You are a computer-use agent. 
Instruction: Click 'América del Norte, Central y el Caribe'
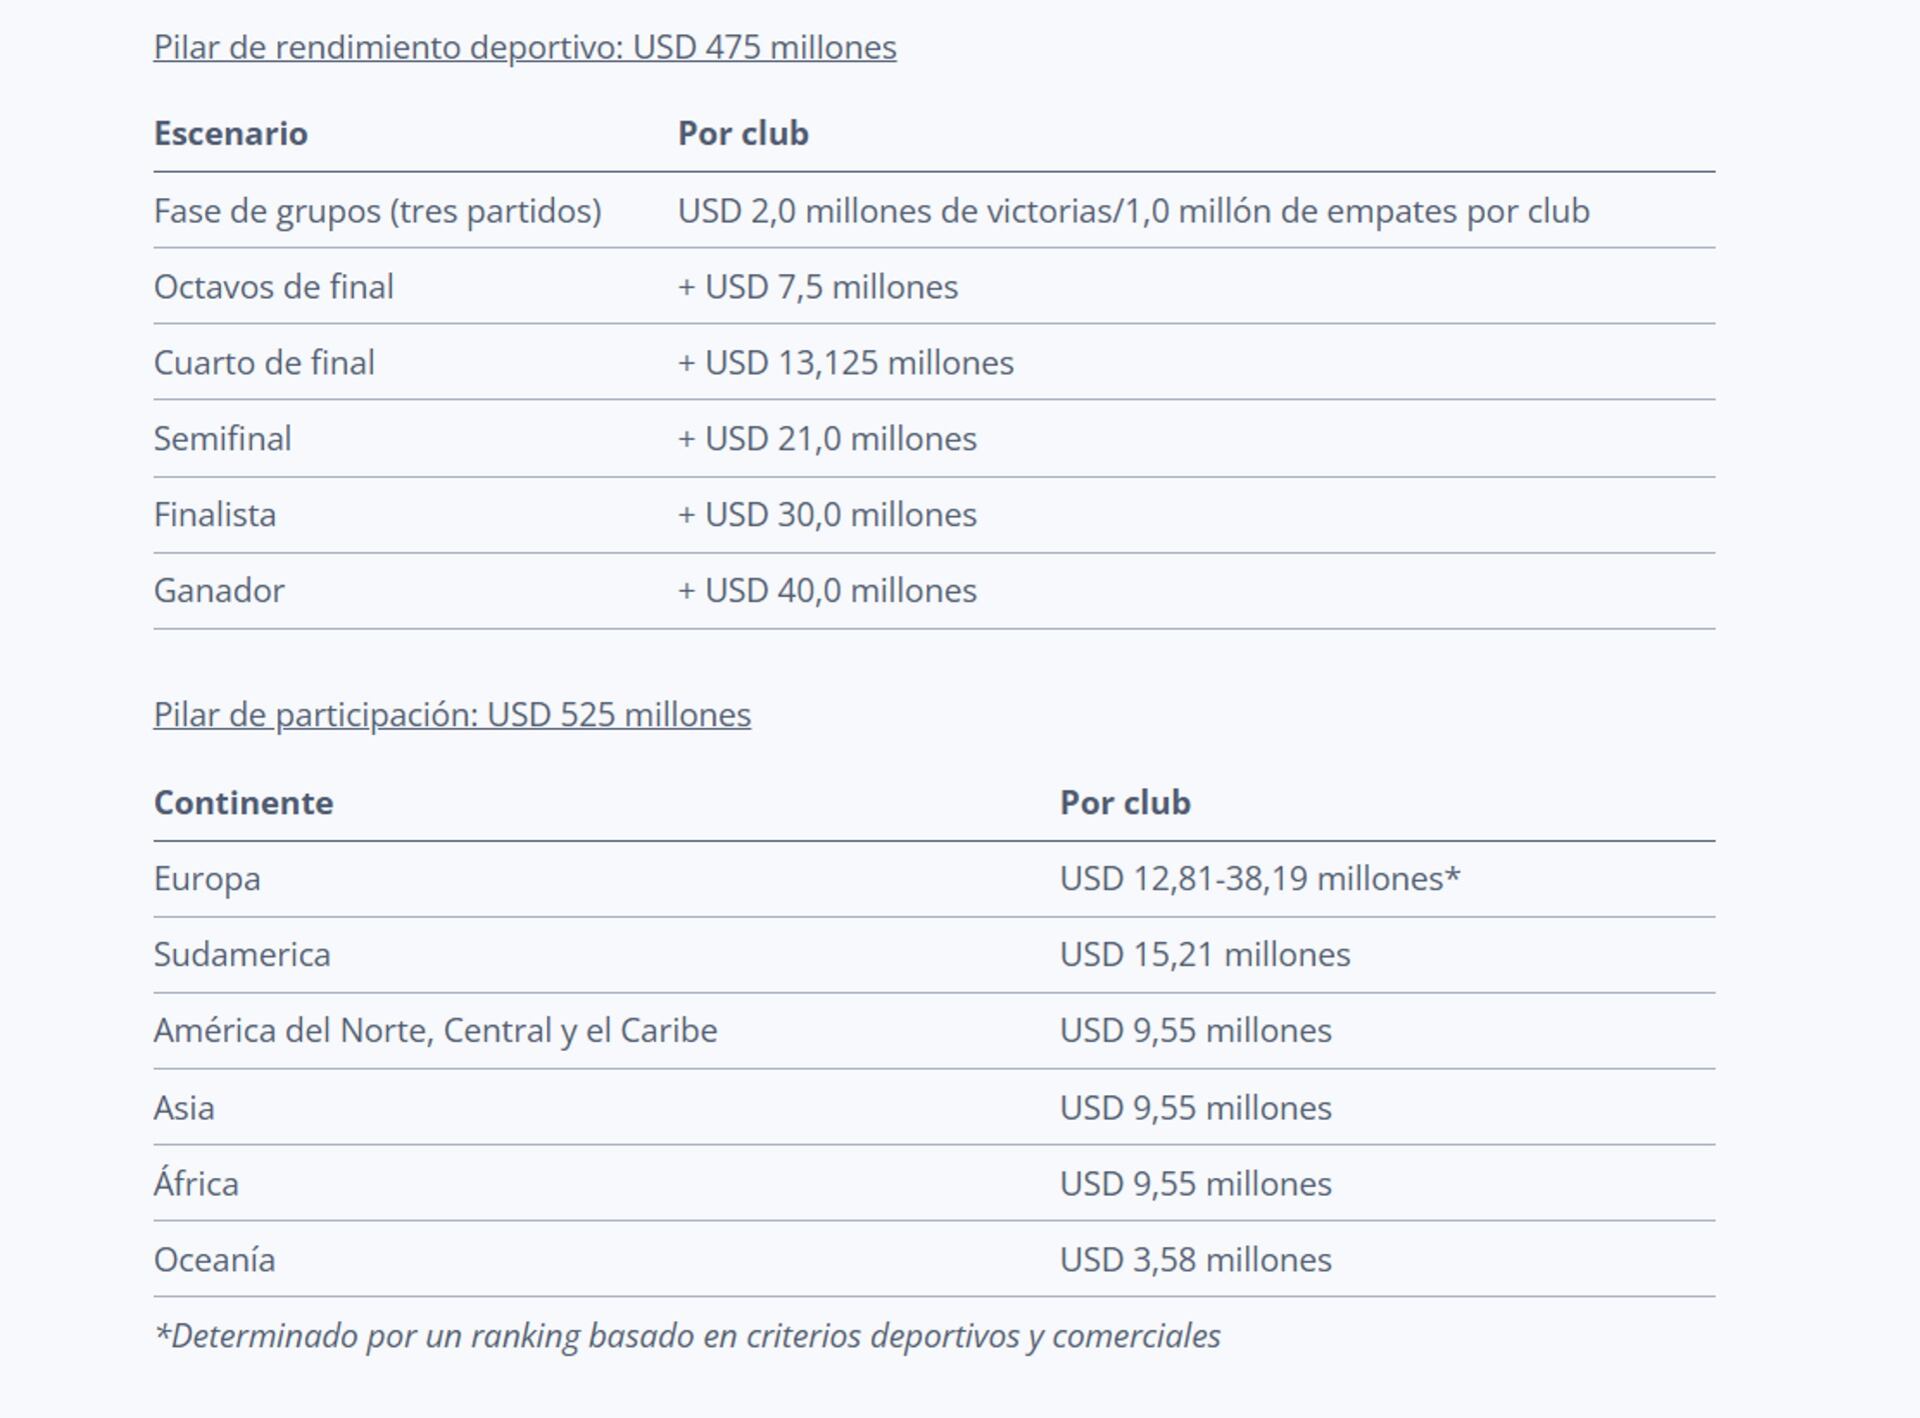click(x=435, y=1031)
